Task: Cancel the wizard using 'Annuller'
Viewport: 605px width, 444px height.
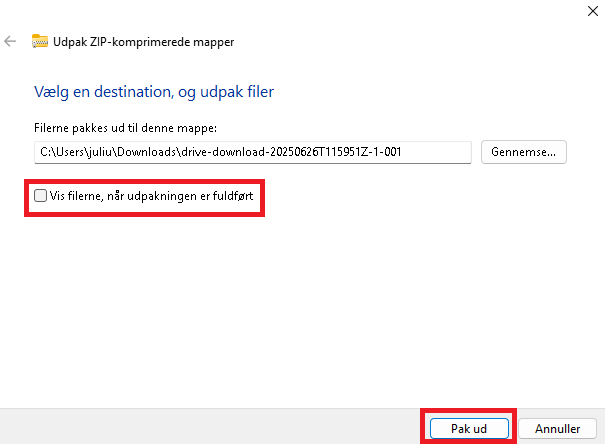Action: 557,428
